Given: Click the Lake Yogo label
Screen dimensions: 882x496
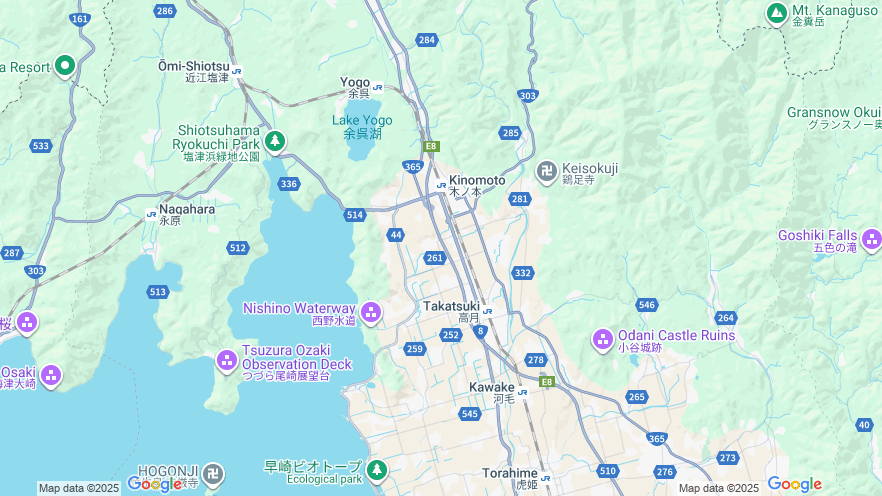Looking at the screenshot, I should pos(362,127).
